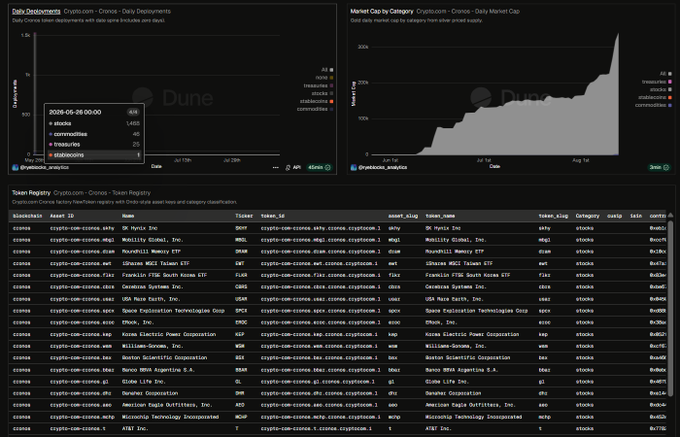Select the 'WSM' ticker cell
The height and width of the screenshot is (437, 680).
coord(240,346)
